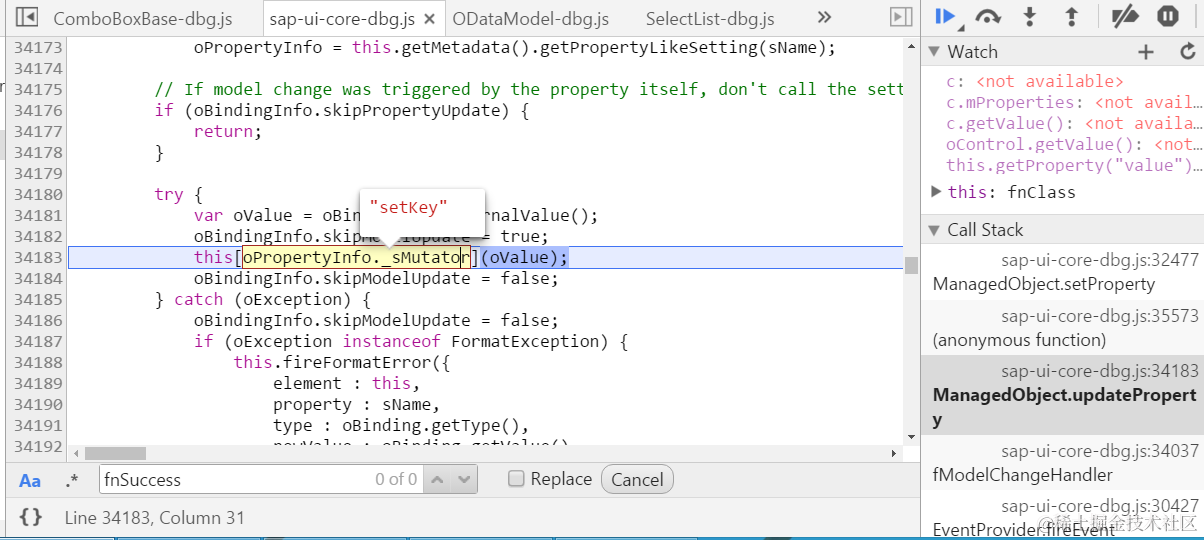Open sap-ui-core-dbg.js:30427 source link
Viewport: 1204px width, 540px height.
[1100, 507]
